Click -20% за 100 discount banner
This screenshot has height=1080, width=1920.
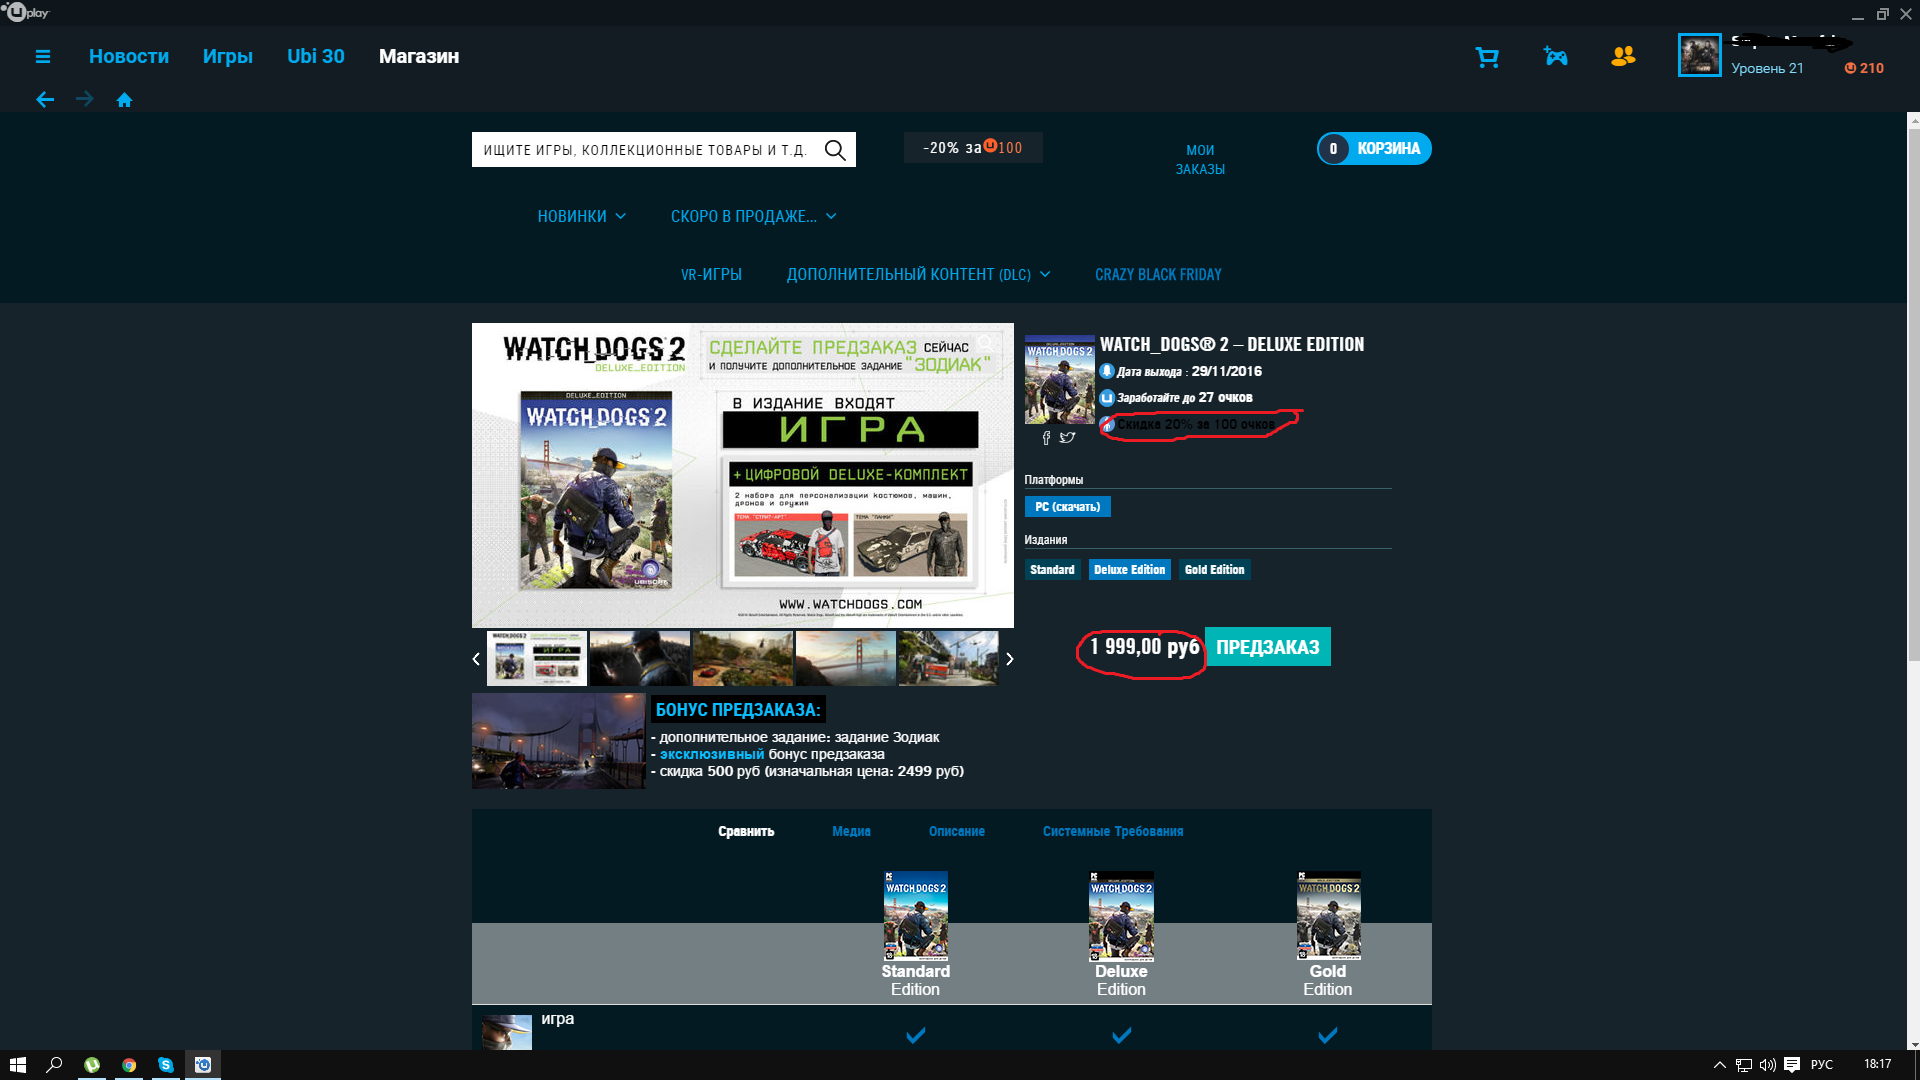(x=973, y=148)
